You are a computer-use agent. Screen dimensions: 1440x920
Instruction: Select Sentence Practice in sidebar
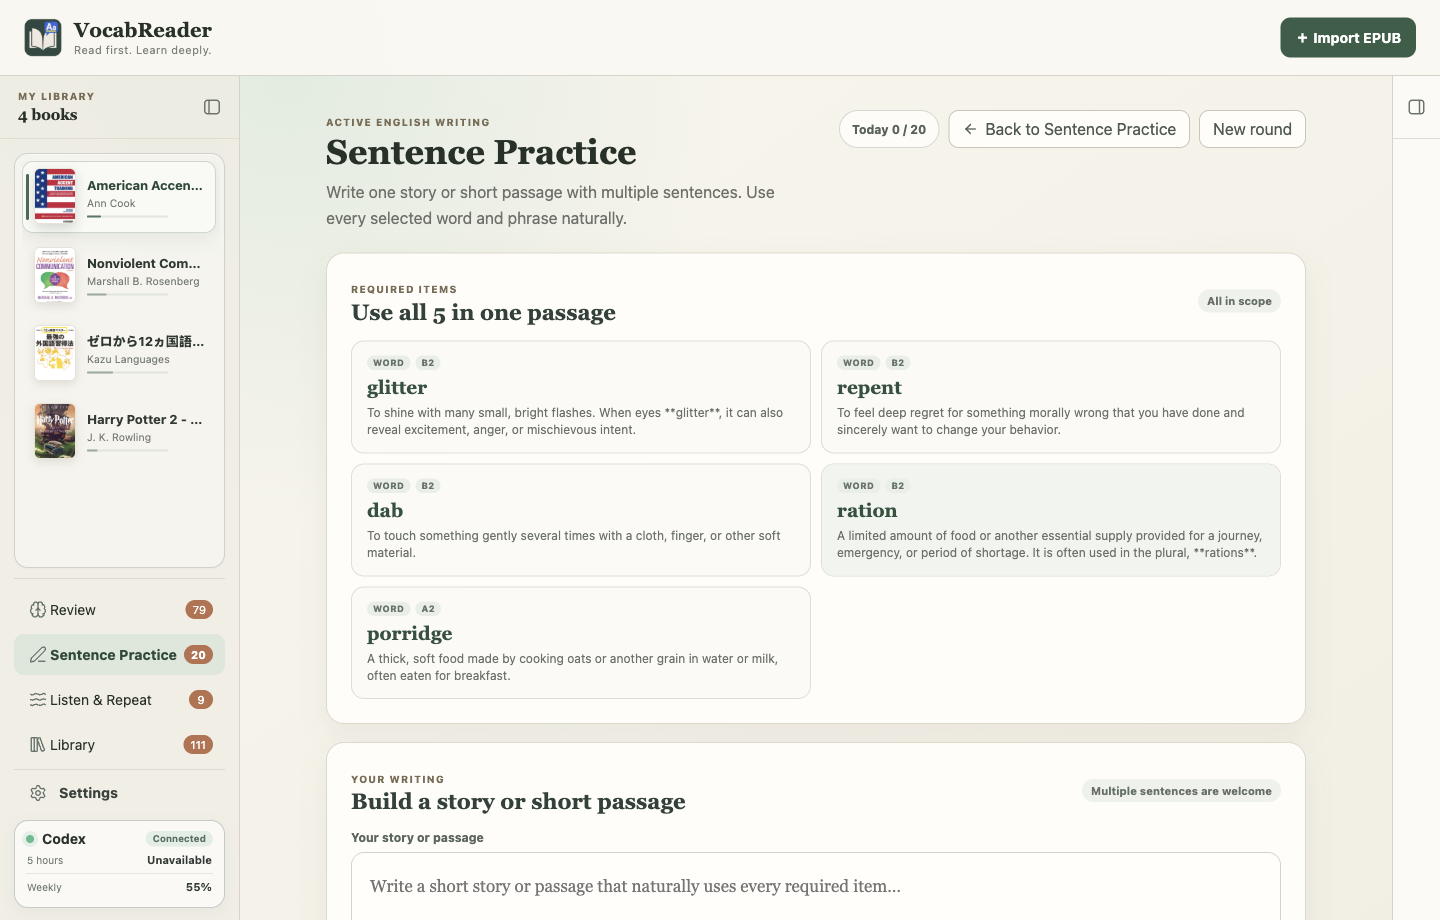(x=119, y=655)
